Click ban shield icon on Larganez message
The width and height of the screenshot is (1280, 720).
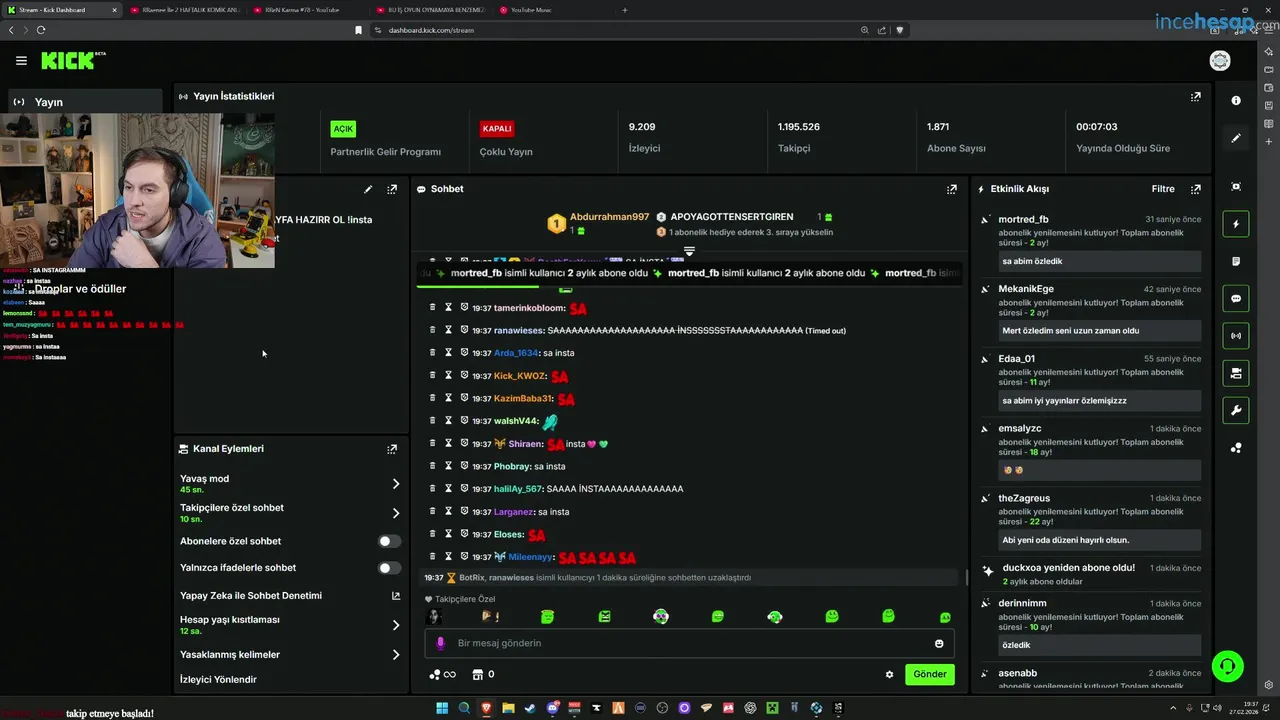tap(464, 511)
